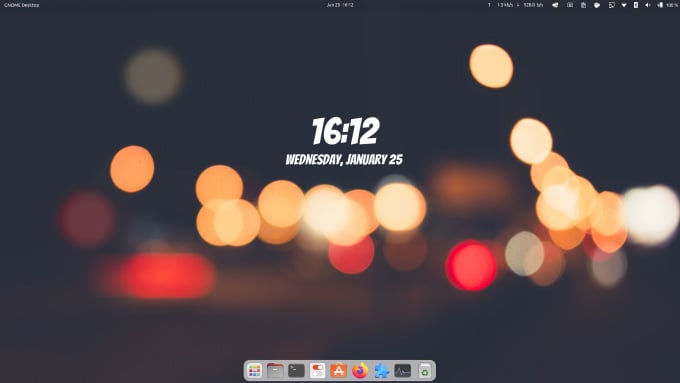680x383 pixels.
Task: Open the Extensions puzzle piece app
Action: pos(381,371)
